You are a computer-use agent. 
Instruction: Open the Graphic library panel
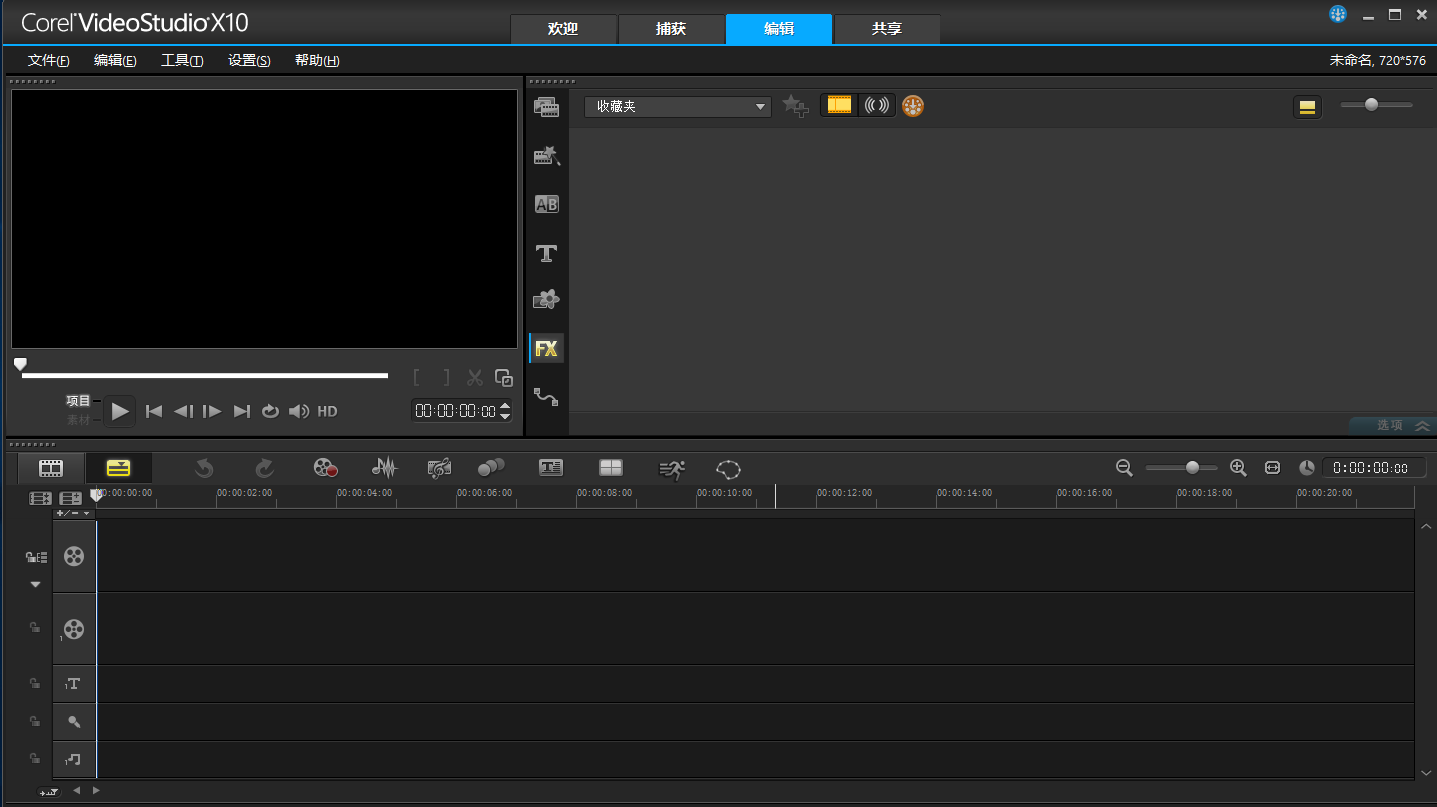pyautogui.click(x=546, y=299)
